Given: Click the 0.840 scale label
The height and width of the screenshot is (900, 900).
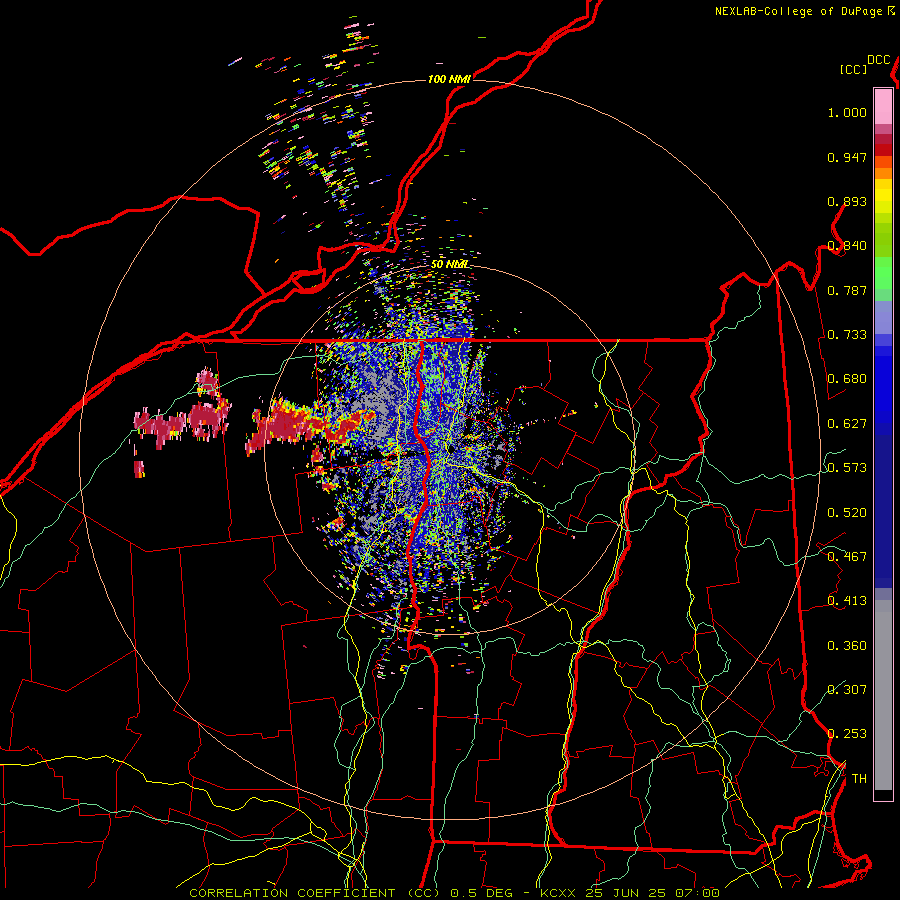Looking at the screenshot, I should 847,246.
